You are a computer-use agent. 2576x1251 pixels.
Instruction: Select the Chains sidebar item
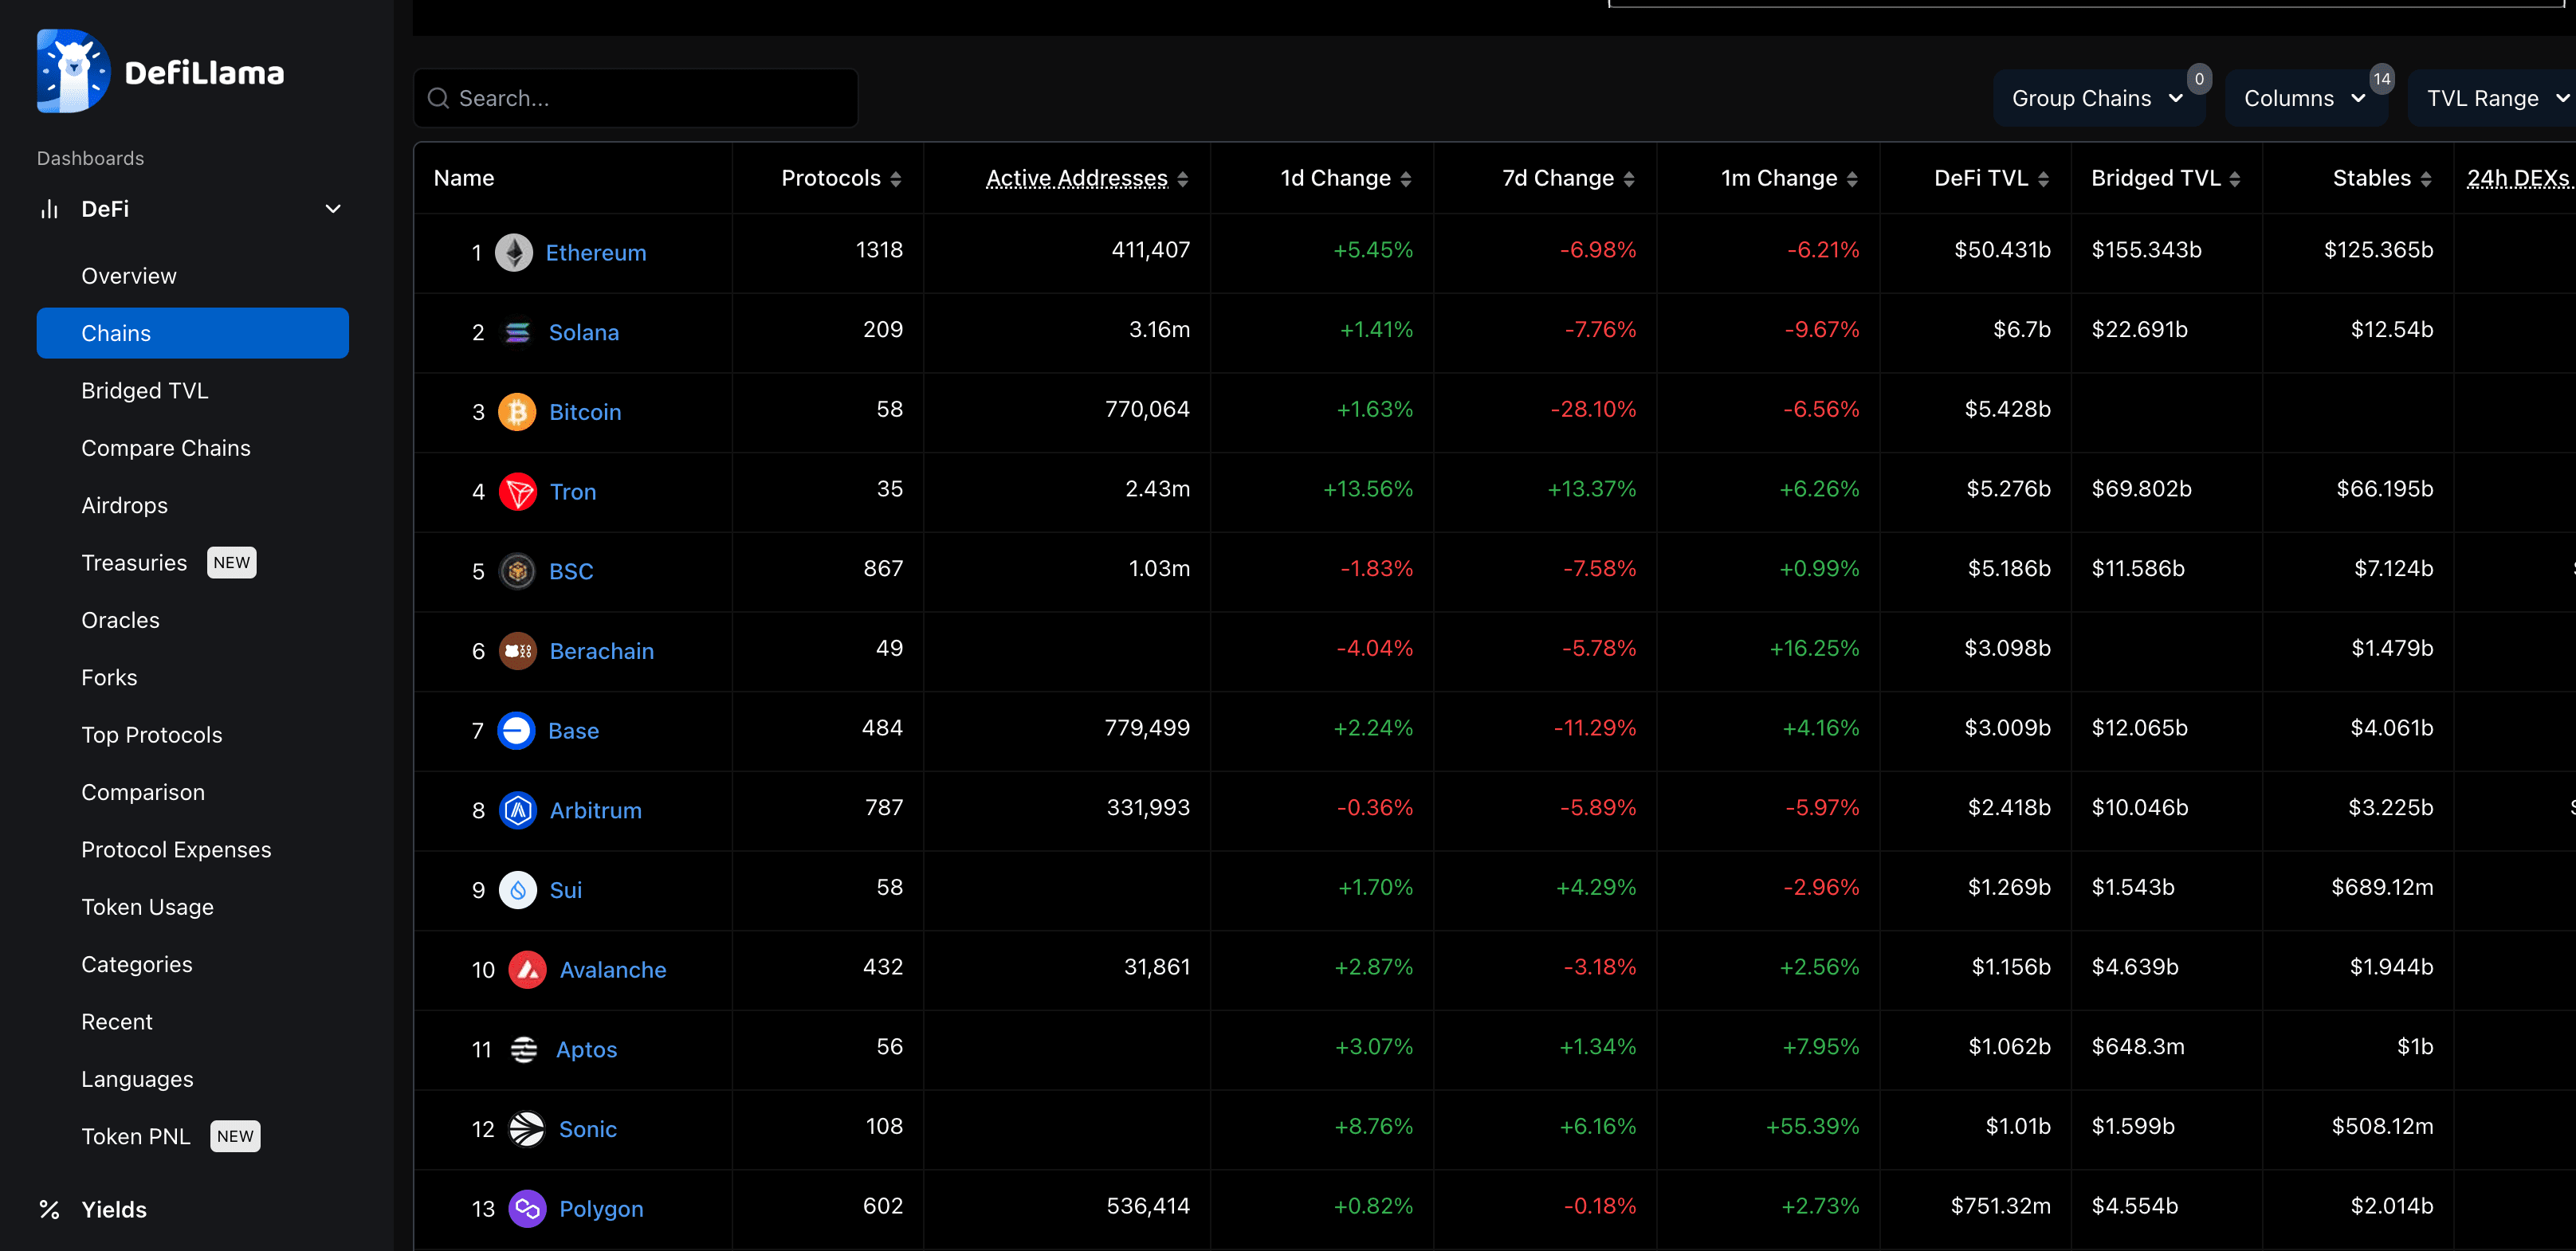[x=193, y=333]
